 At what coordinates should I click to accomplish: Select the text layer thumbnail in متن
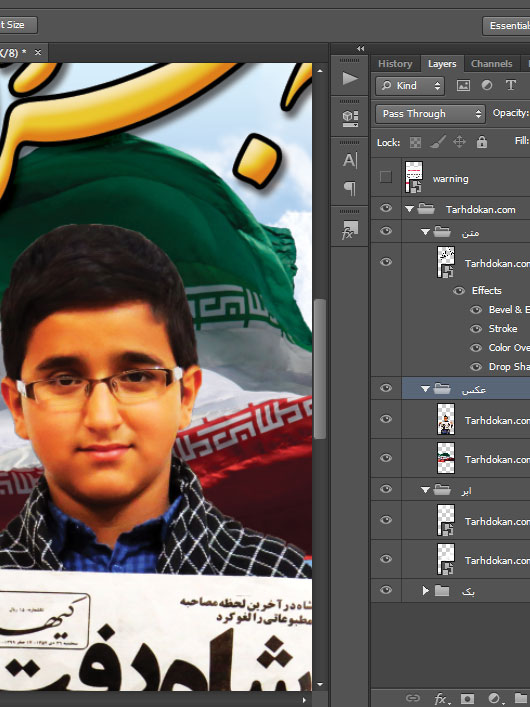point(446,262)
